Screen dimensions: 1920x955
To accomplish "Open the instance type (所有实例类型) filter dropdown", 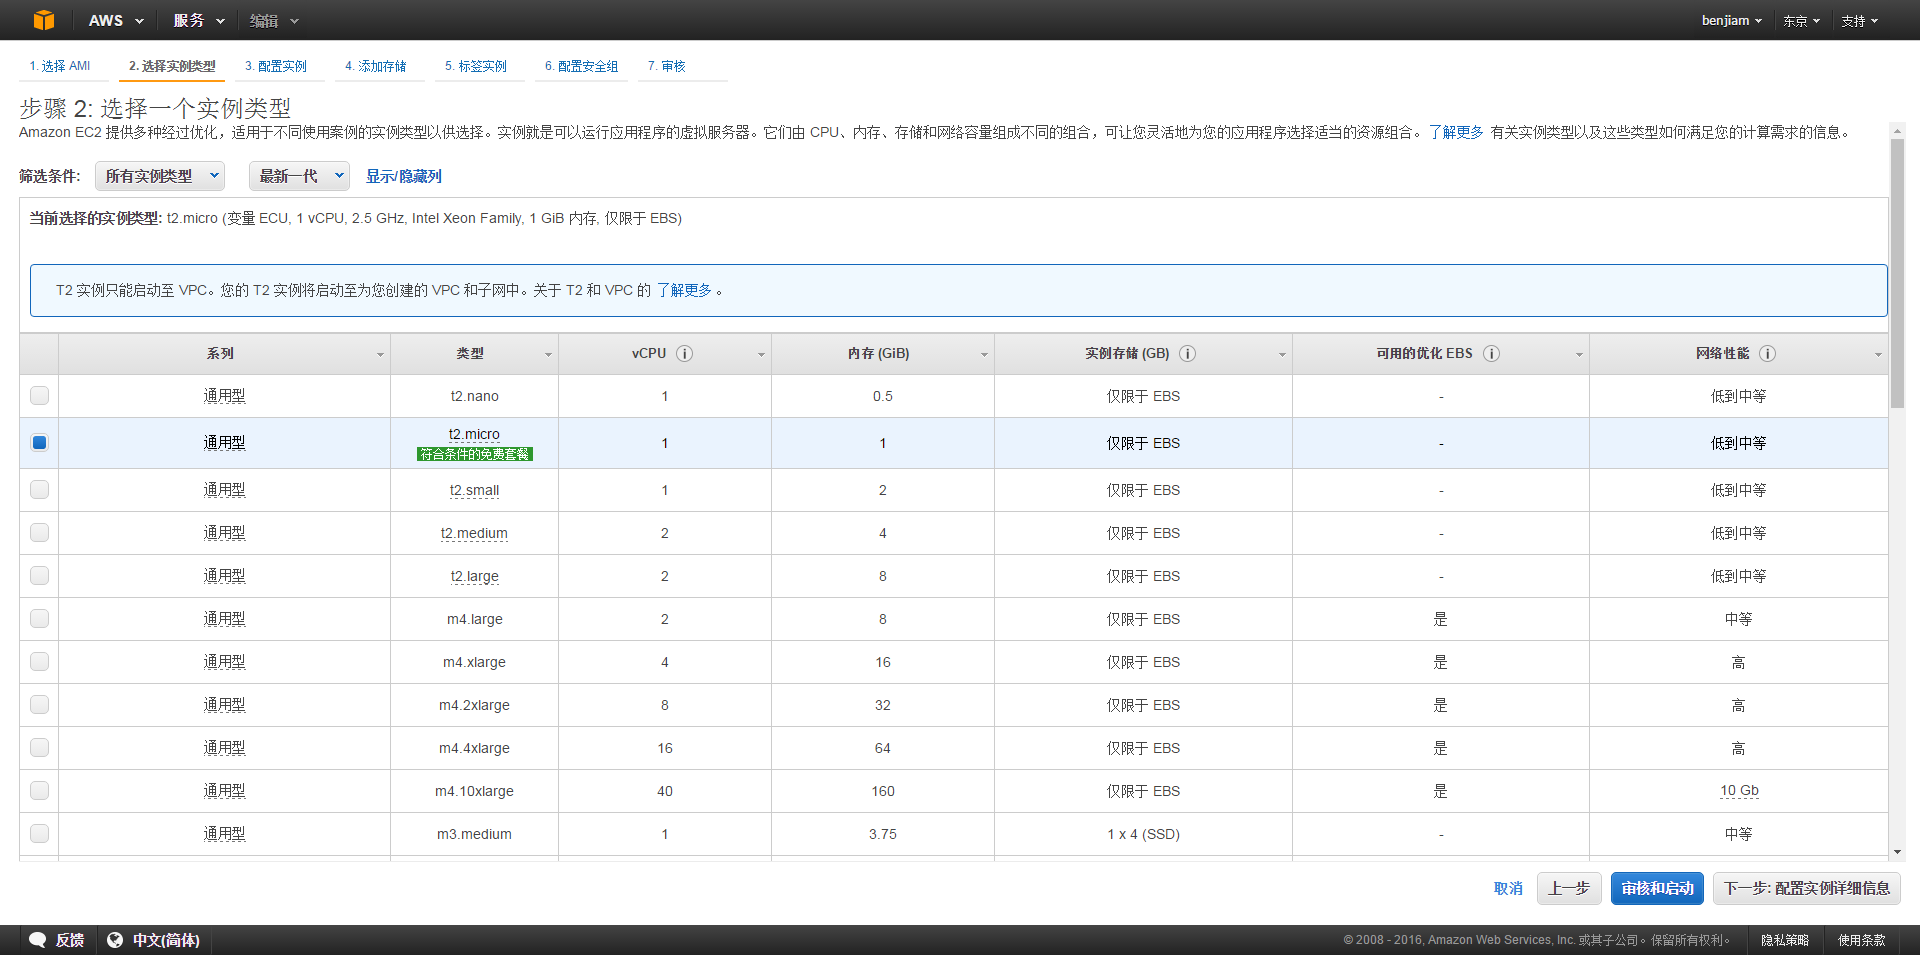I will pos(160,176).
